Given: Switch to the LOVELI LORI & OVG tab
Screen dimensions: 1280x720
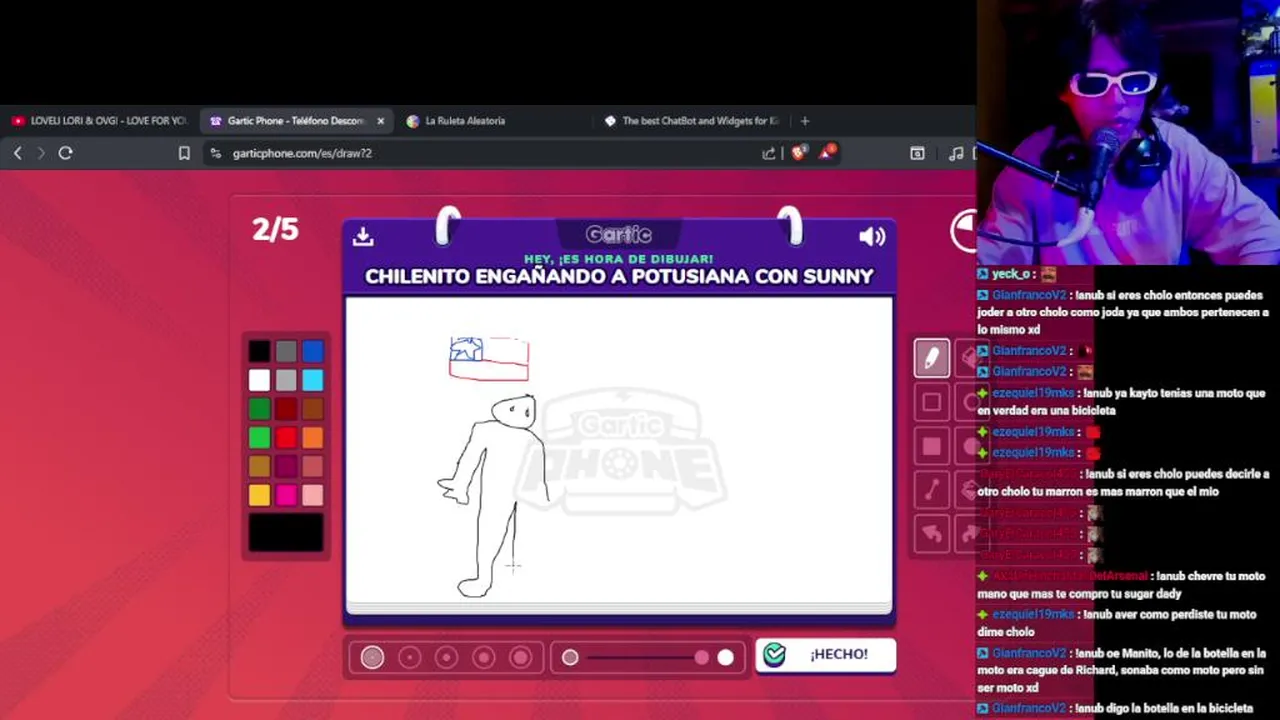Looking at the screenshot, I should (100, 121).
